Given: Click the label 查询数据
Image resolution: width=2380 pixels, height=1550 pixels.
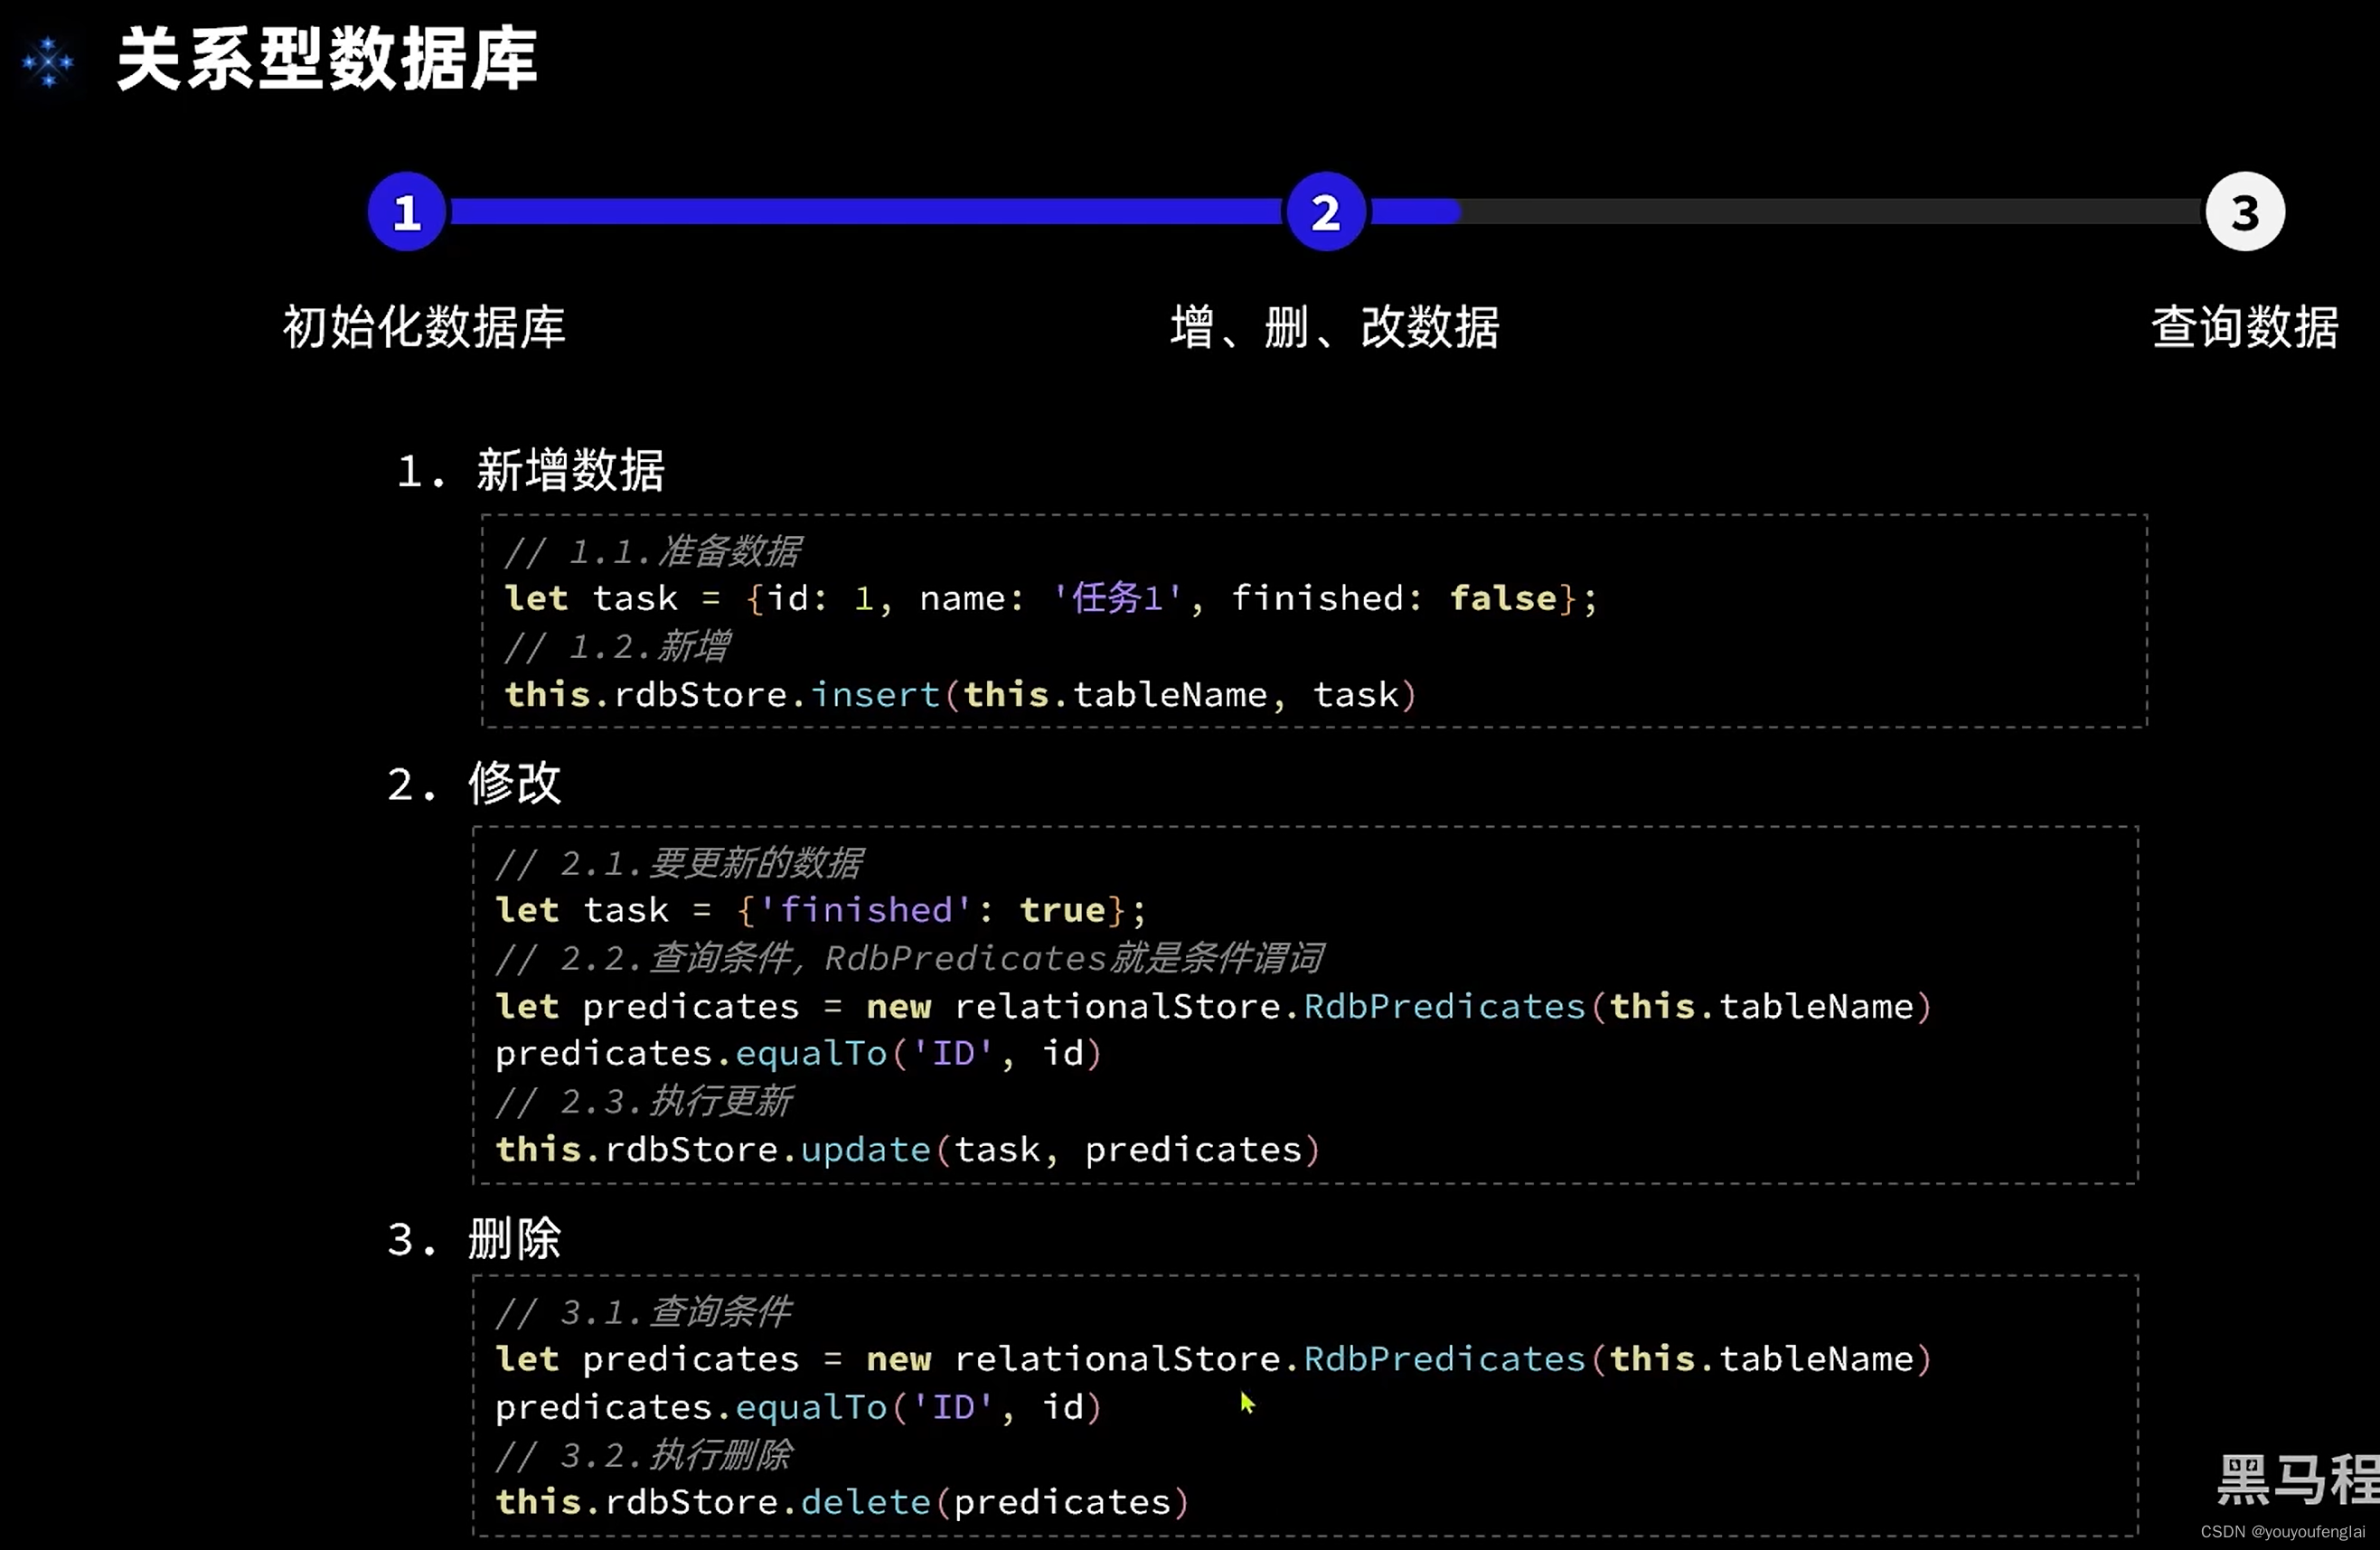Looking at the screenshot, I should pyautogui.click(x=2244, y=327).
